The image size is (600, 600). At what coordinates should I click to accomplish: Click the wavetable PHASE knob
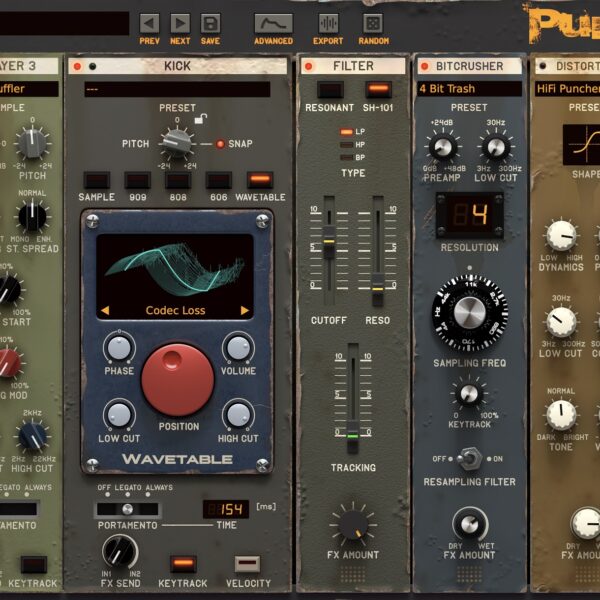[x=119, y=348]
